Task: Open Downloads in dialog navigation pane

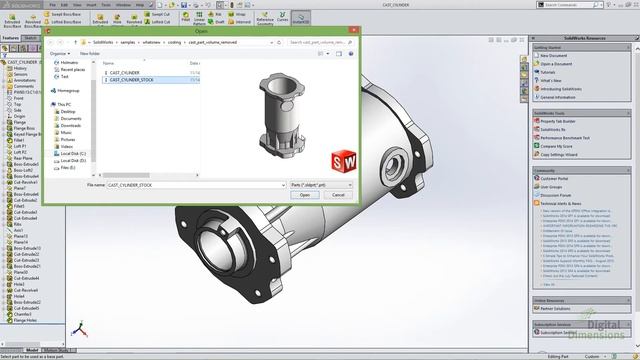Action: (70, 126)
